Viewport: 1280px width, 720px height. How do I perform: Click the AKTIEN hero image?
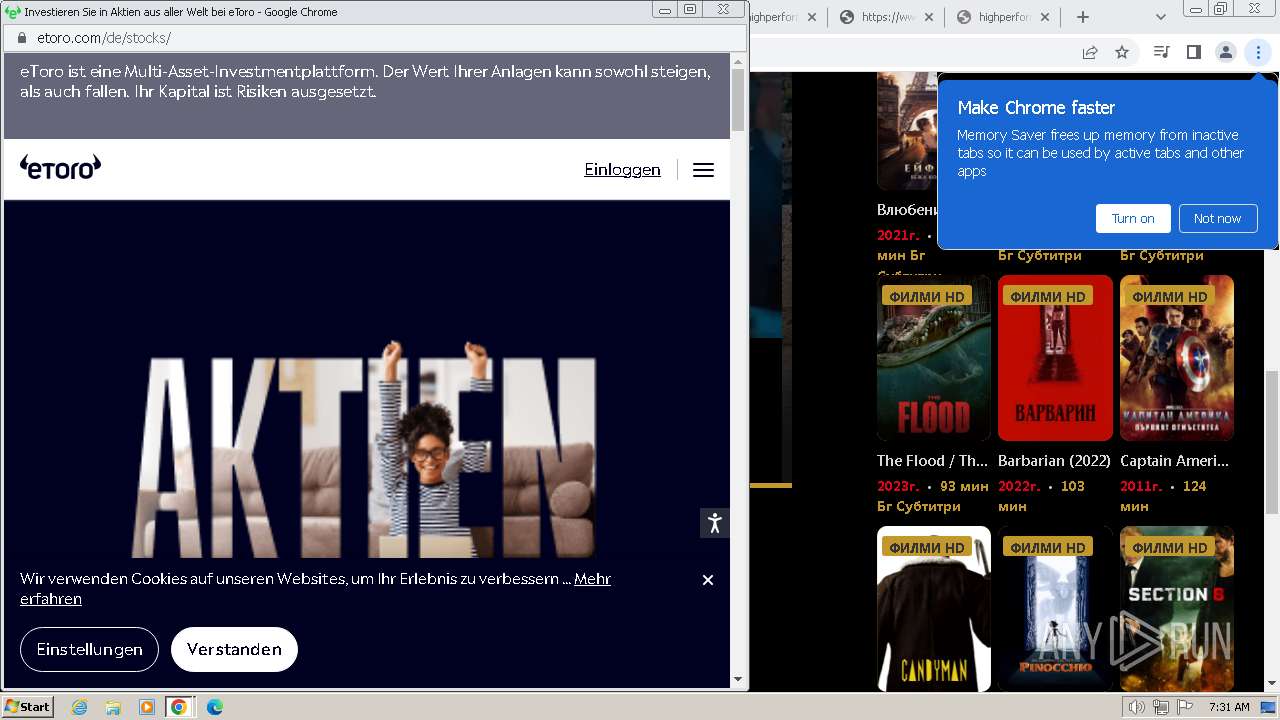[364, 448]
